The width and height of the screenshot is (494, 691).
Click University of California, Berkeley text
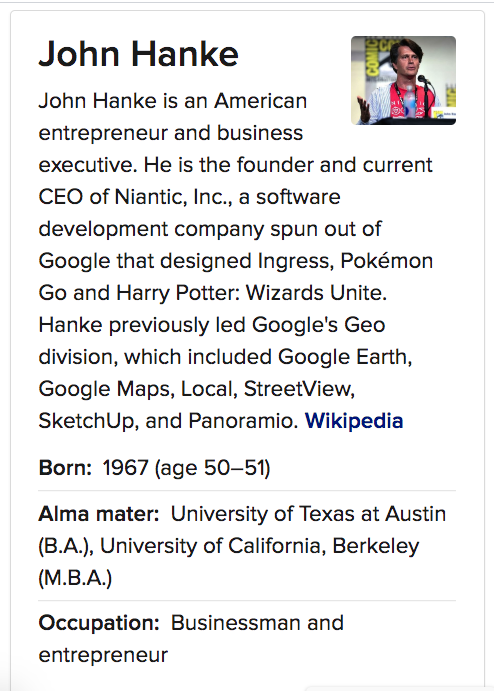pyautogui.click(x=260, y=546)
